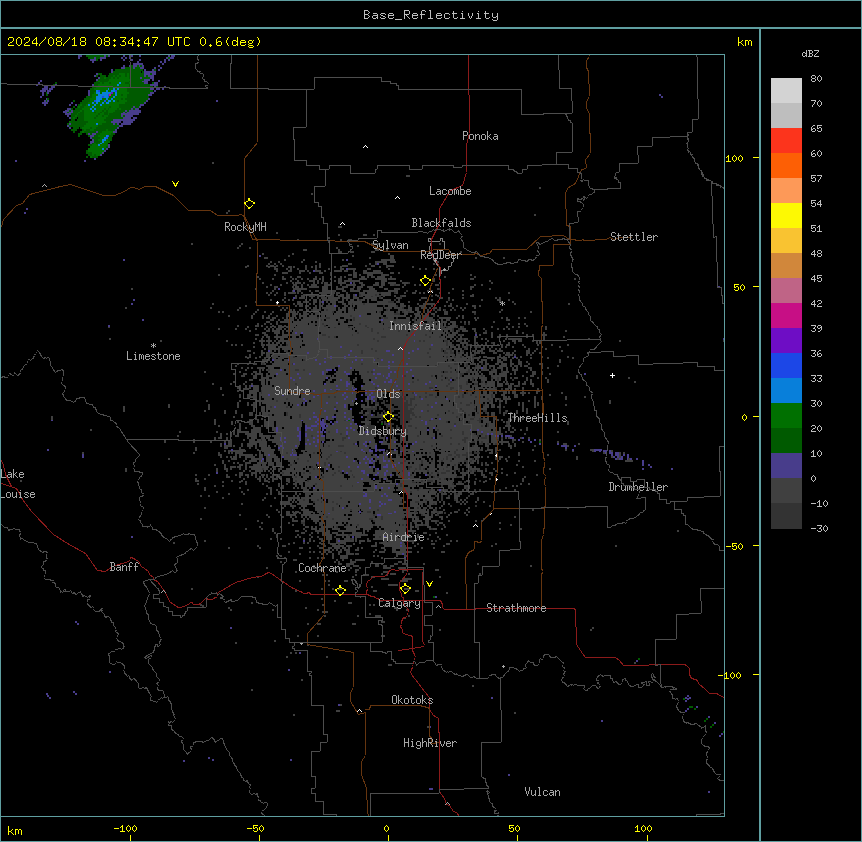Pick the indigo 0-10 dBZ legend color
Screen dimensions: 862x842
coord(786,466)
